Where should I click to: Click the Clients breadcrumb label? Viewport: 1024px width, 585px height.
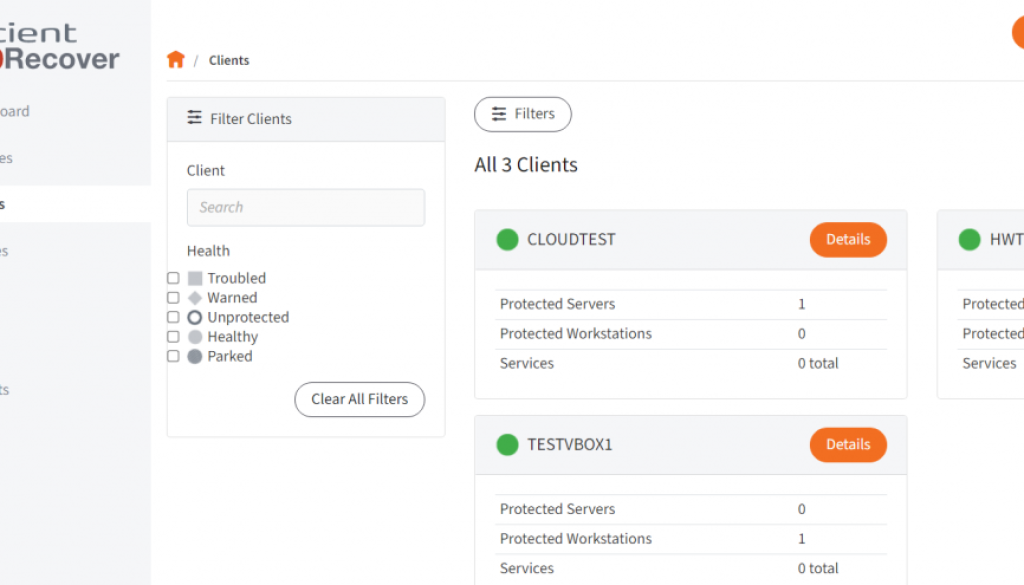(229, 60)
